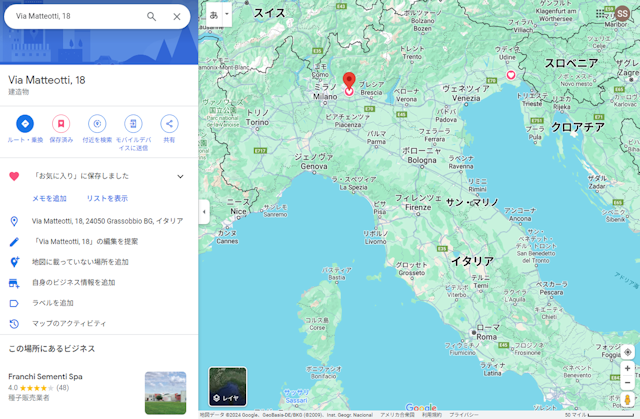This screenshot has height=419, width=640.
Task: Click the リストを表示 link
Action: point(107,198)
